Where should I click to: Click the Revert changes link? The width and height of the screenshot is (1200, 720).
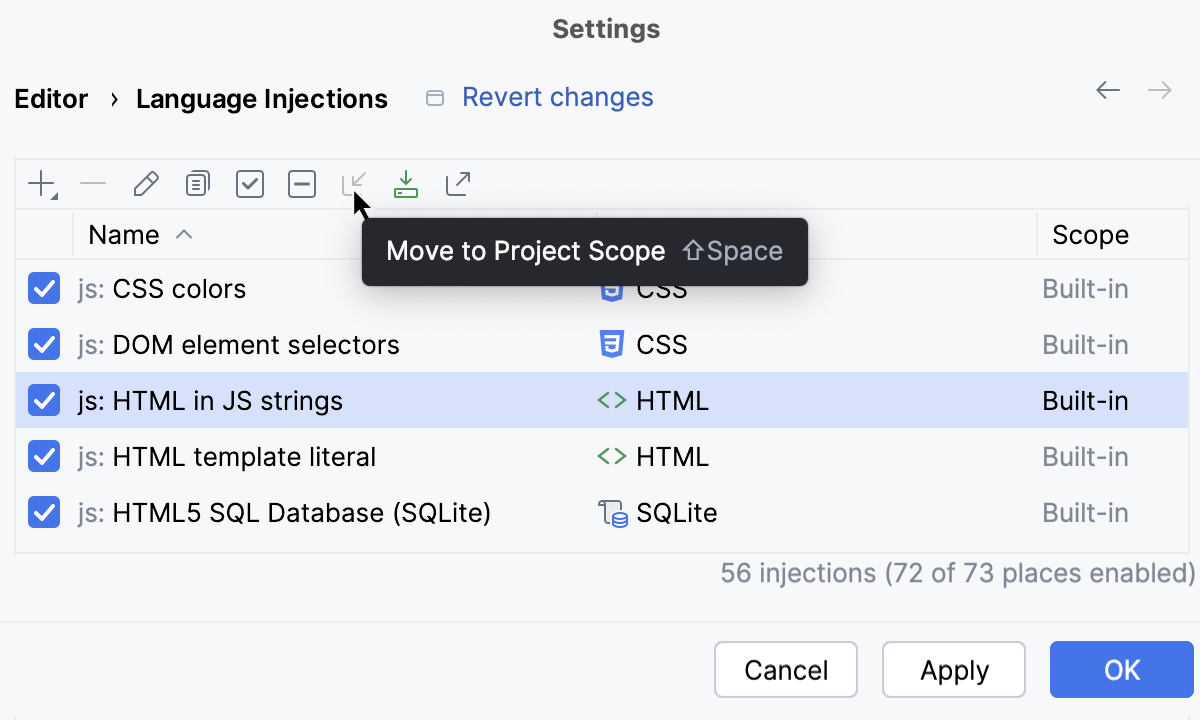tap(557, 96)
